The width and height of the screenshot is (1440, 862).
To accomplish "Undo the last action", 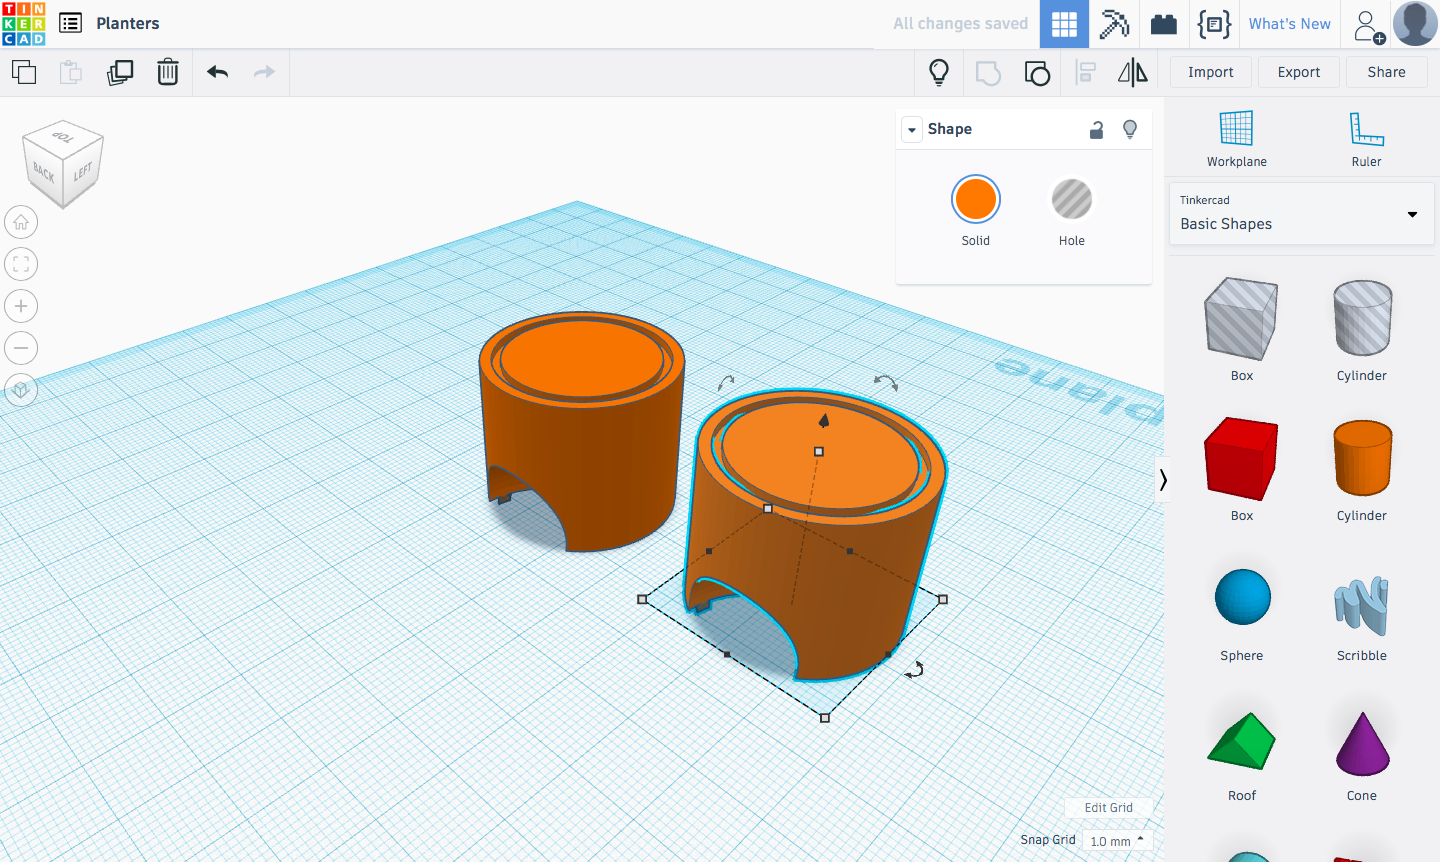I will tap(218, 72).
